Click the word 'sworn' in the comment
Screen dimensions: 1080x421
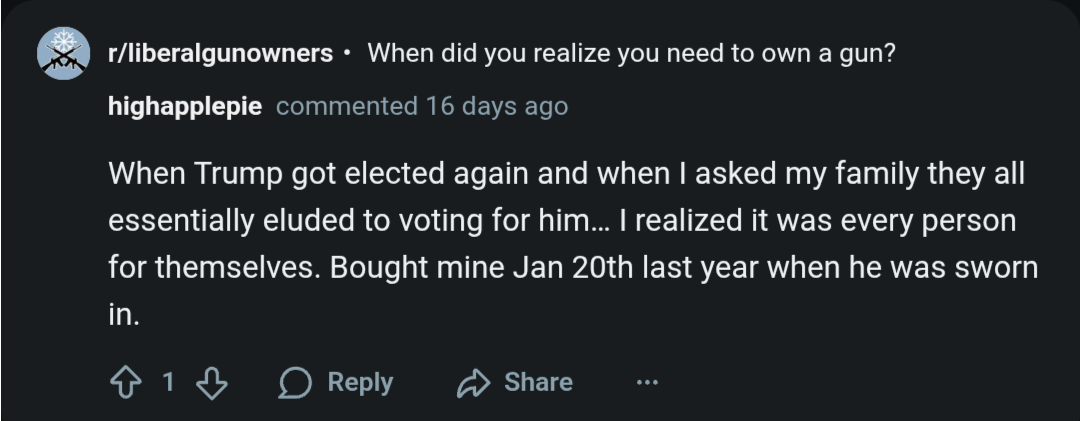pos(996,267)
